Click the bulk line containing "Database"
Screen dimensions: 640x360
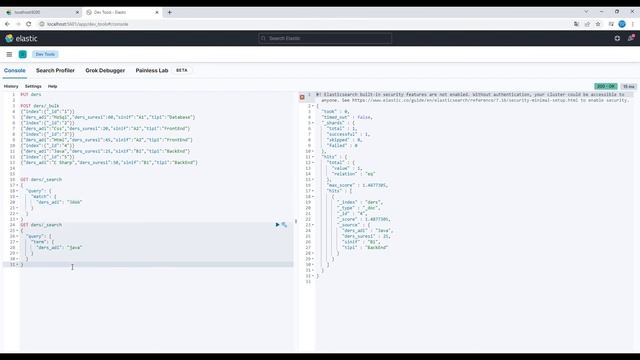tap(108, 117)
